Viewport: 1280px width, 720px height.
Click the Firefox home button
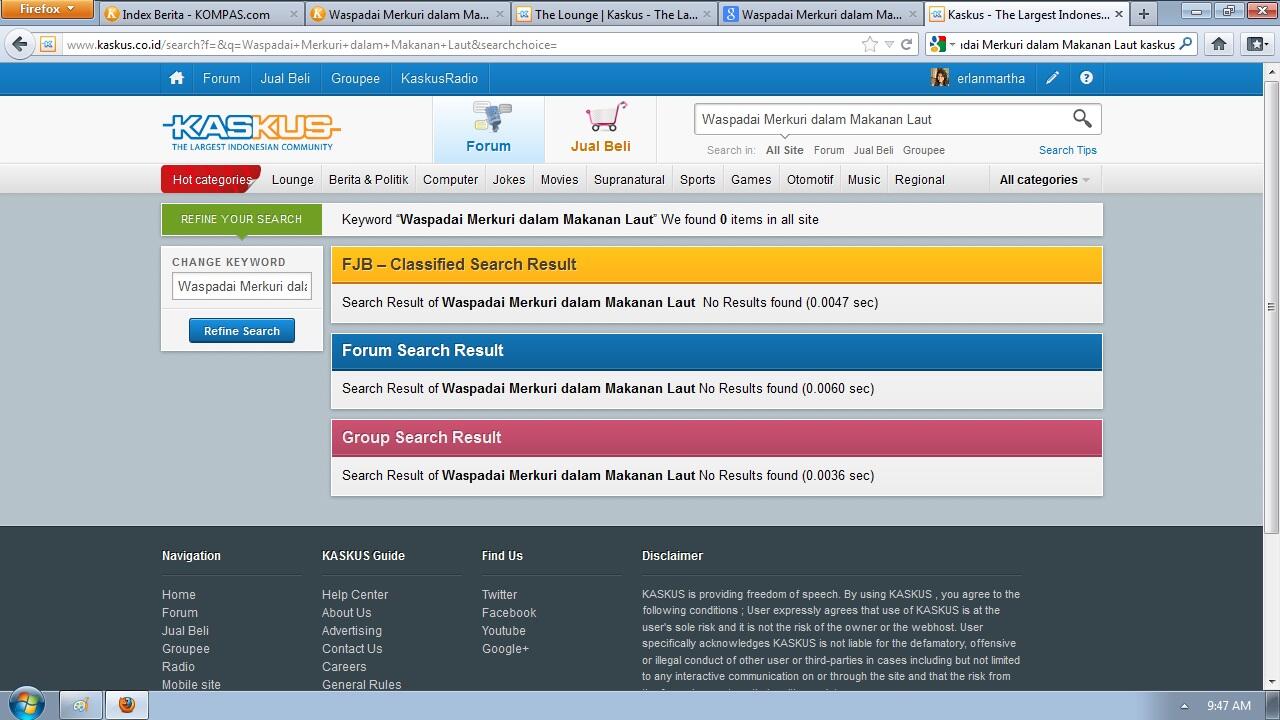(1219, 44)
